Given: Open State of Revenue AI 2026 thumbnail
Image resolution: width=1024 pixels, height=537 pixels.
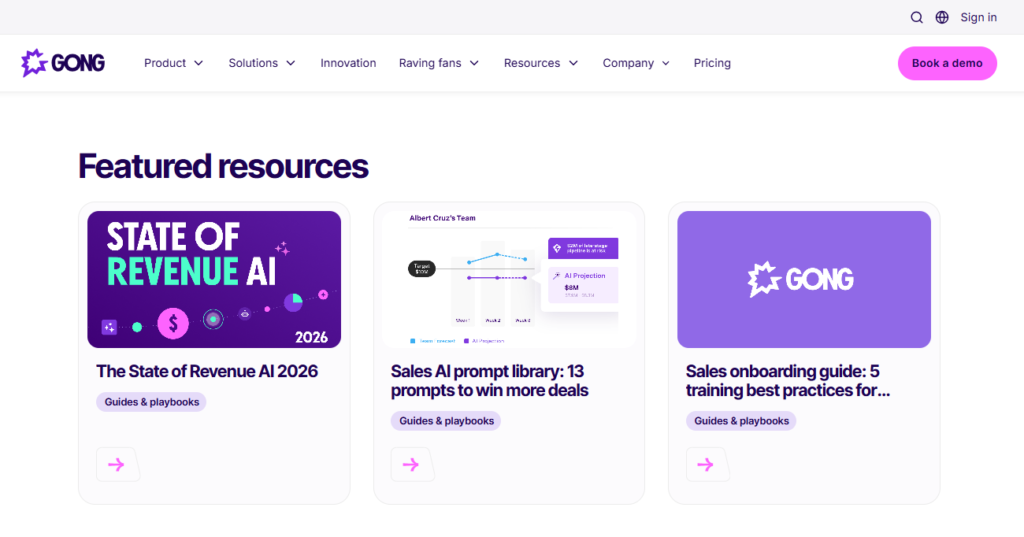Looking at the screenshot, I should coord(214,279).
